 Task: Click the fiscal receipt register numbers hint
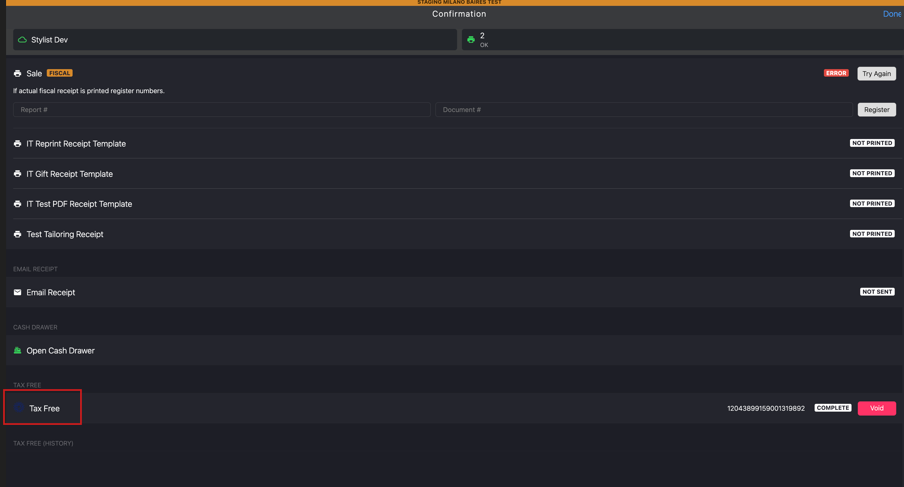click(x=89, y=90)
